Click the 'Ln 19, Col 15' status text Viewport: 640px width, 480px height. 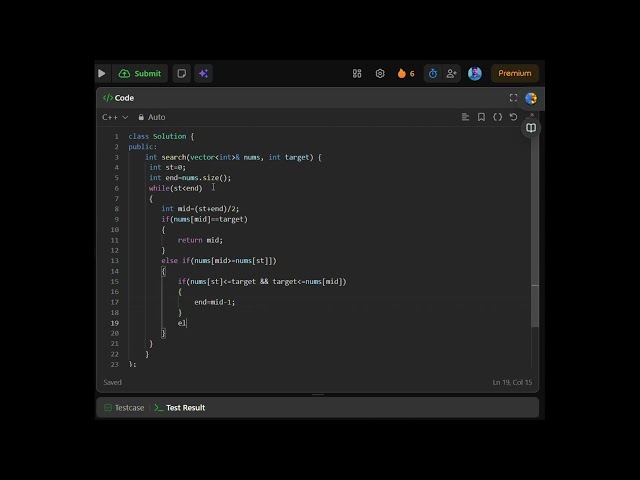tap(512, 382)
